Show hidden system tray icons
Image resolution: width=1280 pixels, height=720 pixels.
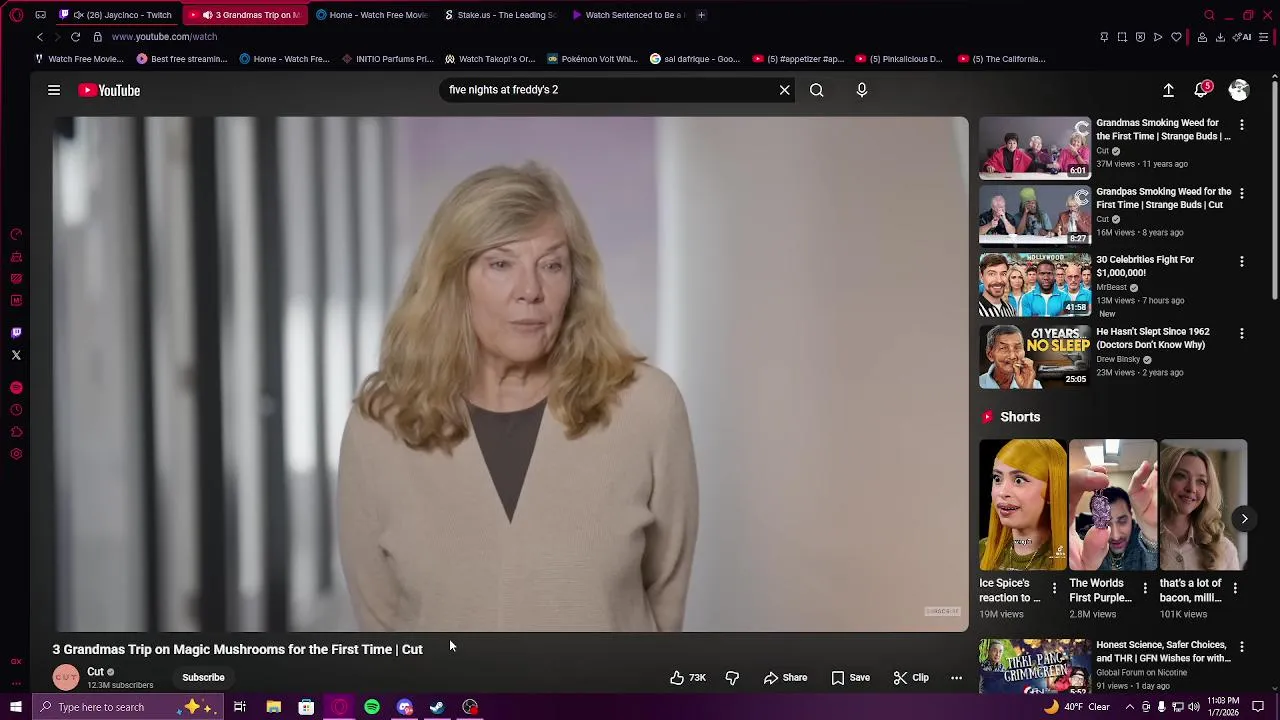point(1130,707)
